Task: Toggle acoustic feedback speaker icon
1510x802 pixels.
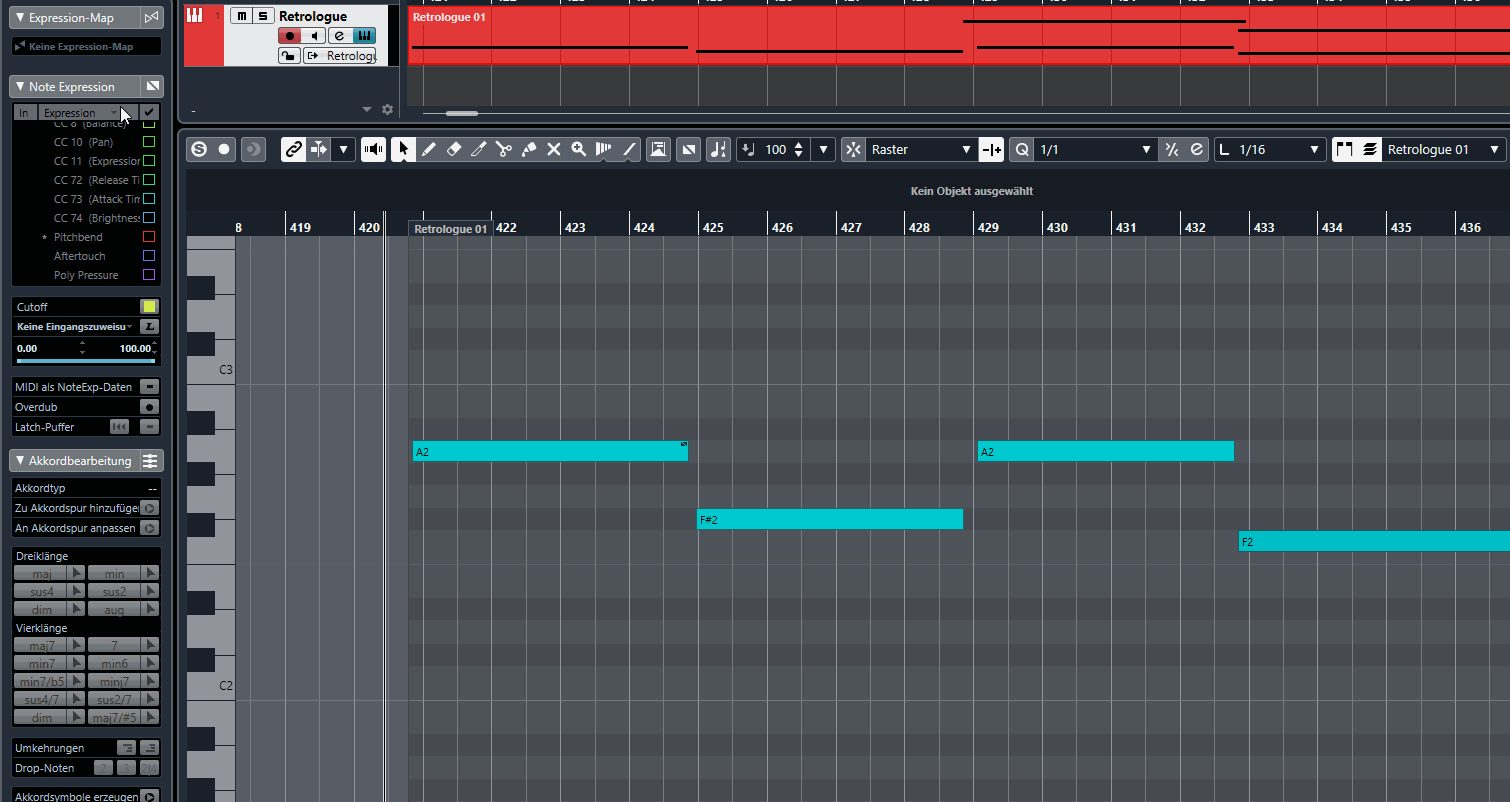Action: (x=374, y=149)
